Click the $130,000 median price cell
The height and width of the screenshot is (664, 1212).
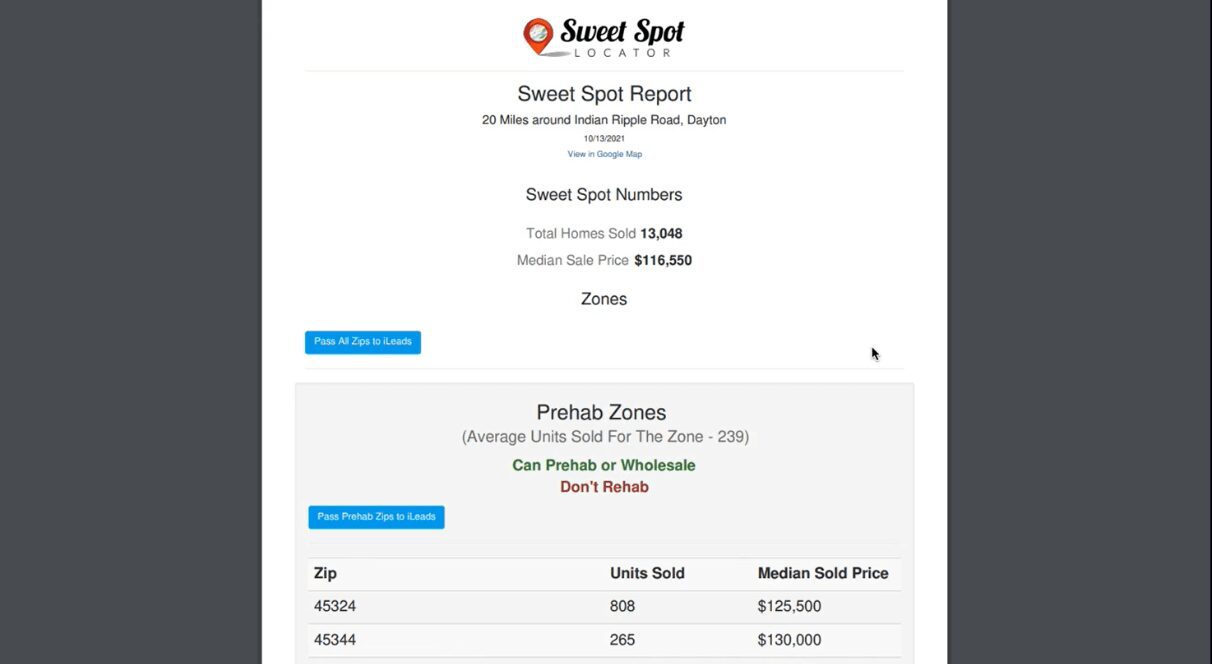tap(789, 640)
